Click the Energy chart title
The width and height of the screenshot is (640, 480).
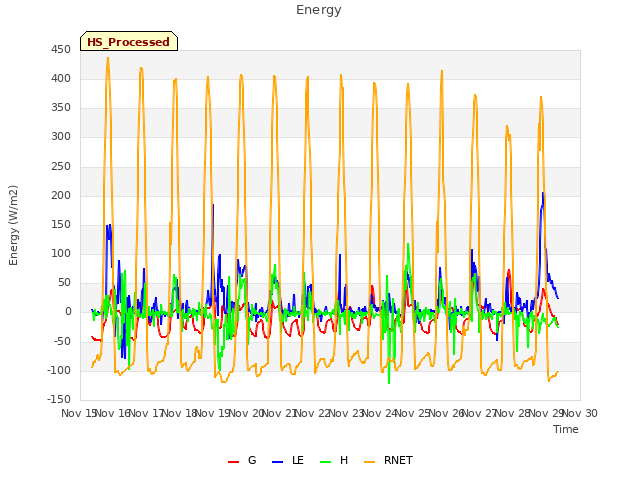319,10
